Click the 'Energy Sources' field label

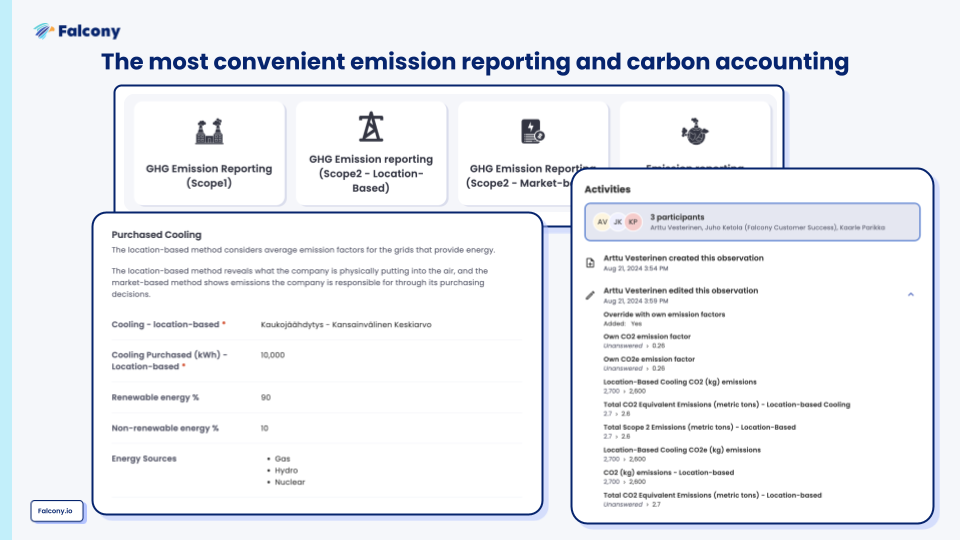[x=144, y=459]
